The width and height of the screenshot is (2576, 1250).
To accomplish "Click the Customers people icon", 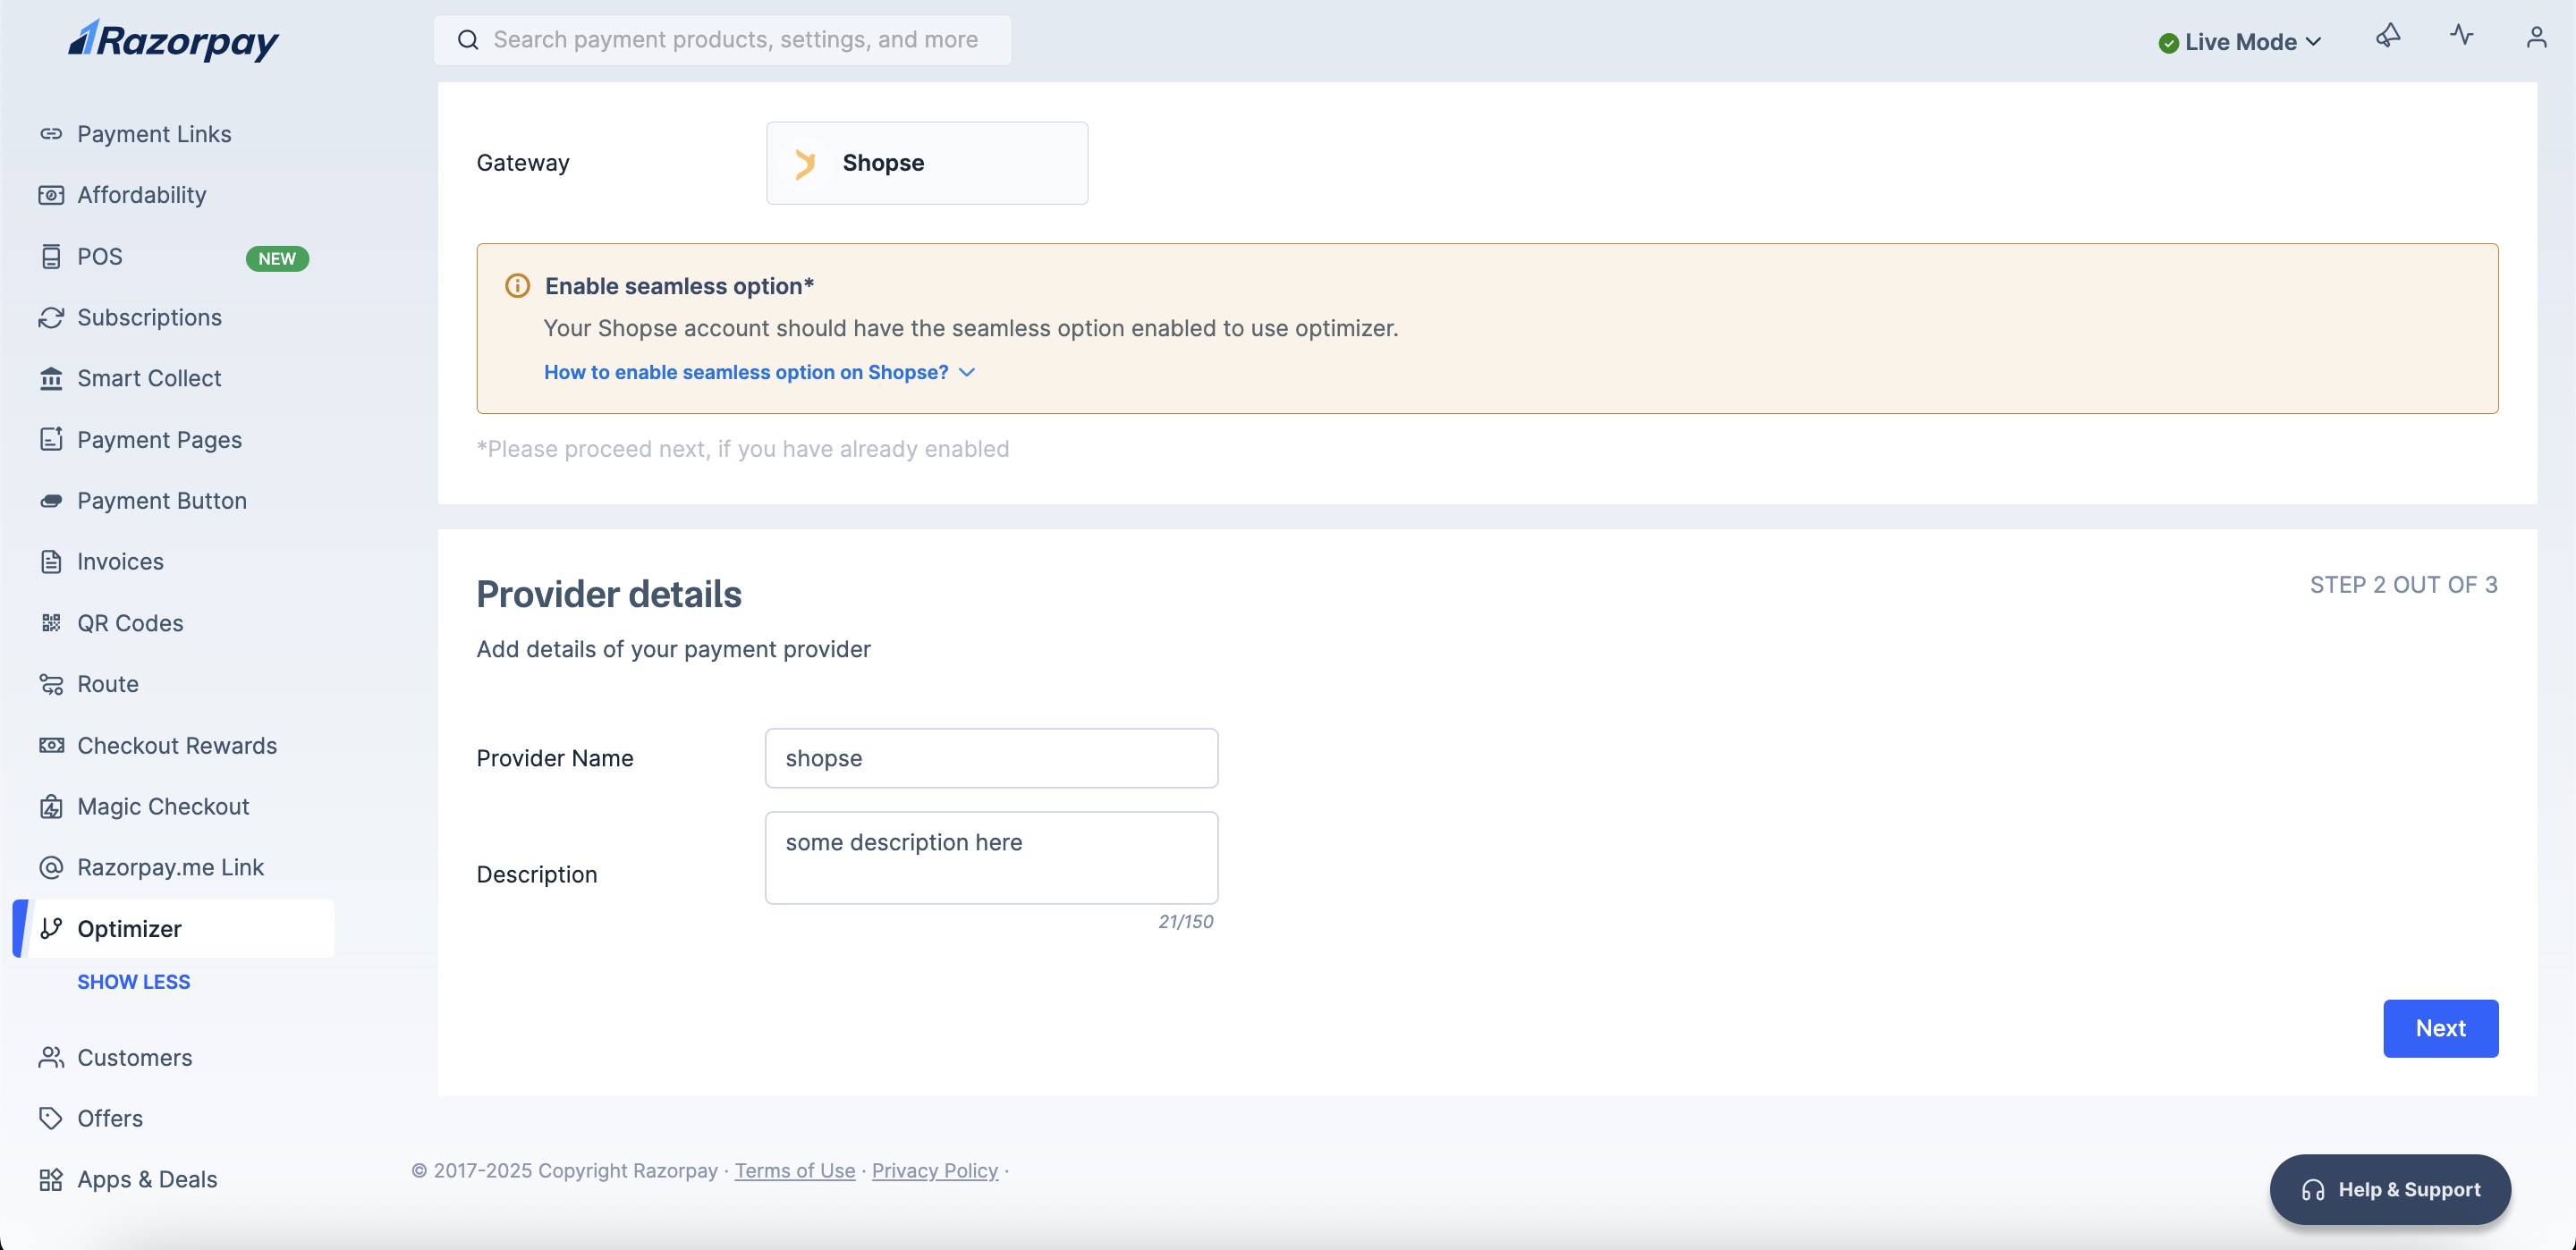I will [x=51, y=1058].
